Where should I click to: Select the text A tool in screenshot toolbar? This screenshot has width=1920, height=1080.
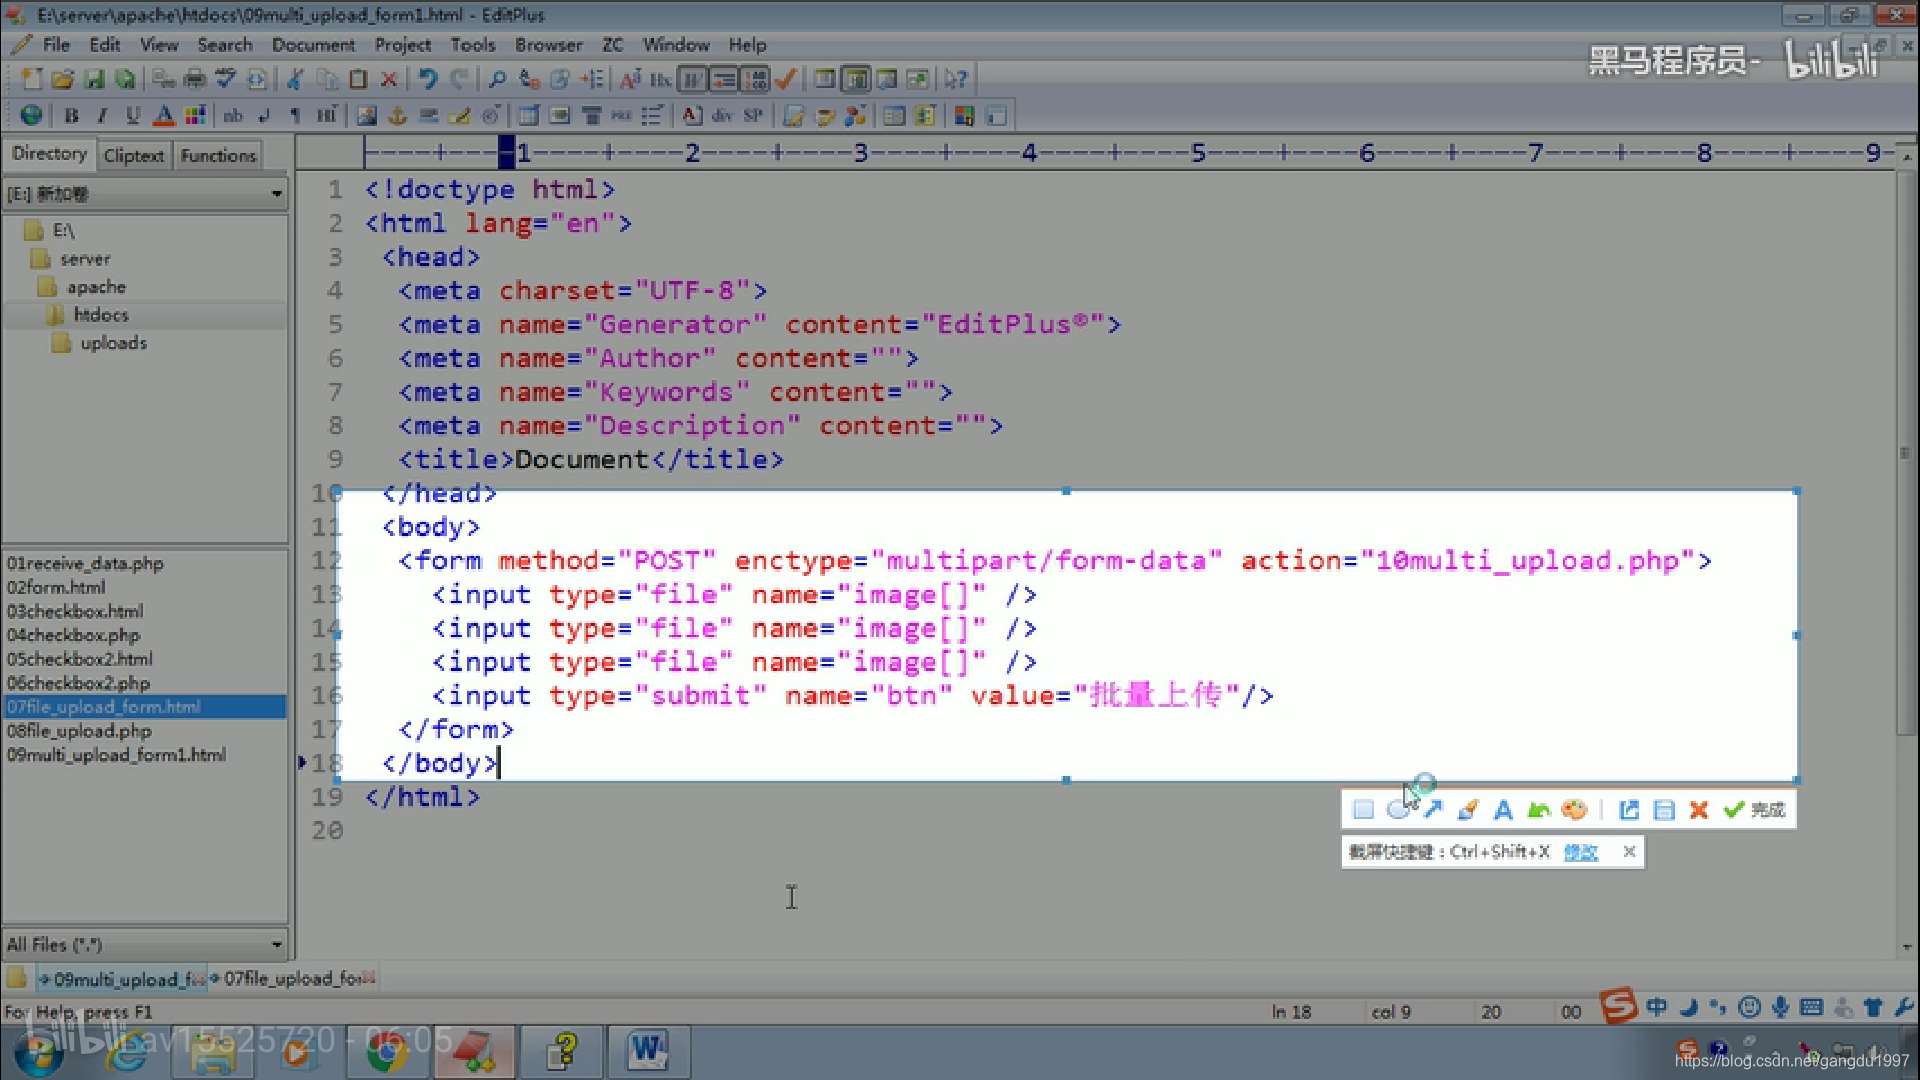(1503, 810)
